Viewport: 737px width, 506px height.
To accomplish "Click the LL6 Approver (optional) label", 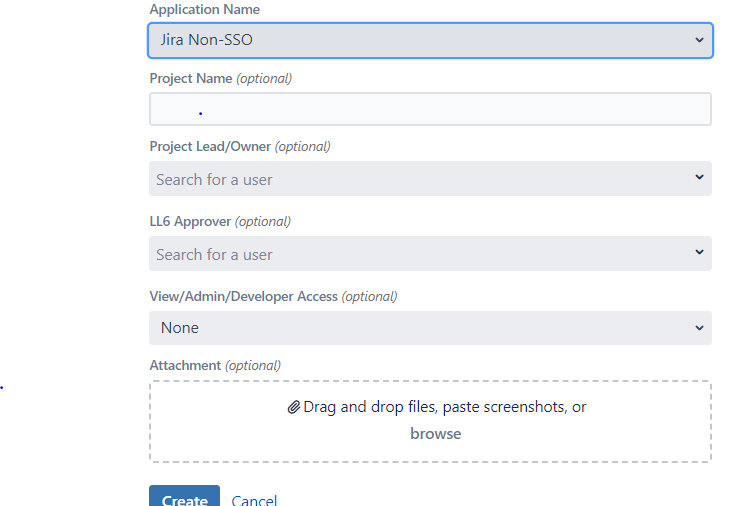I will [x=220, y=221].
